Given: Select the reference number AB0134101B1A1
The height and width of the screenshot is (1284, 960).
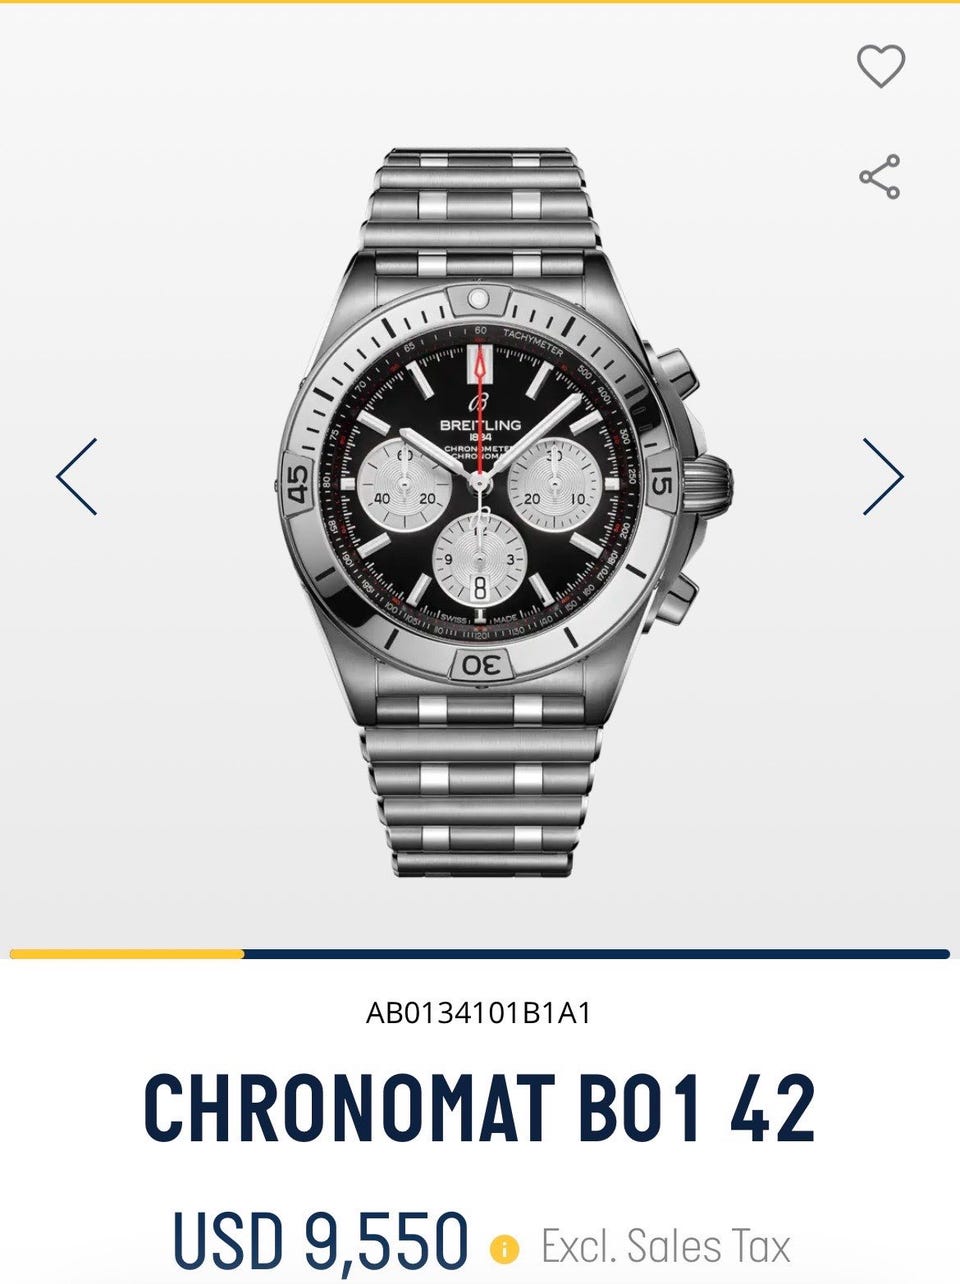Looking at the screenshot, I should pos(479,1013).
